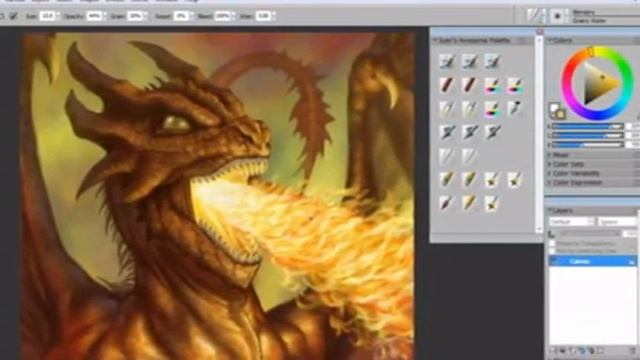Open the Default composite method dropdown

[571, 222]
